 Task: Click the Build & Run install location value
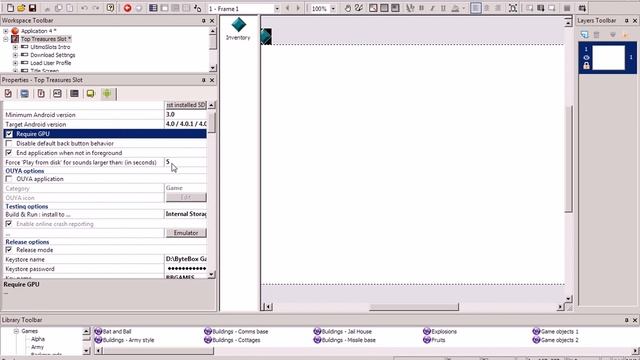[x=186, y=214]
